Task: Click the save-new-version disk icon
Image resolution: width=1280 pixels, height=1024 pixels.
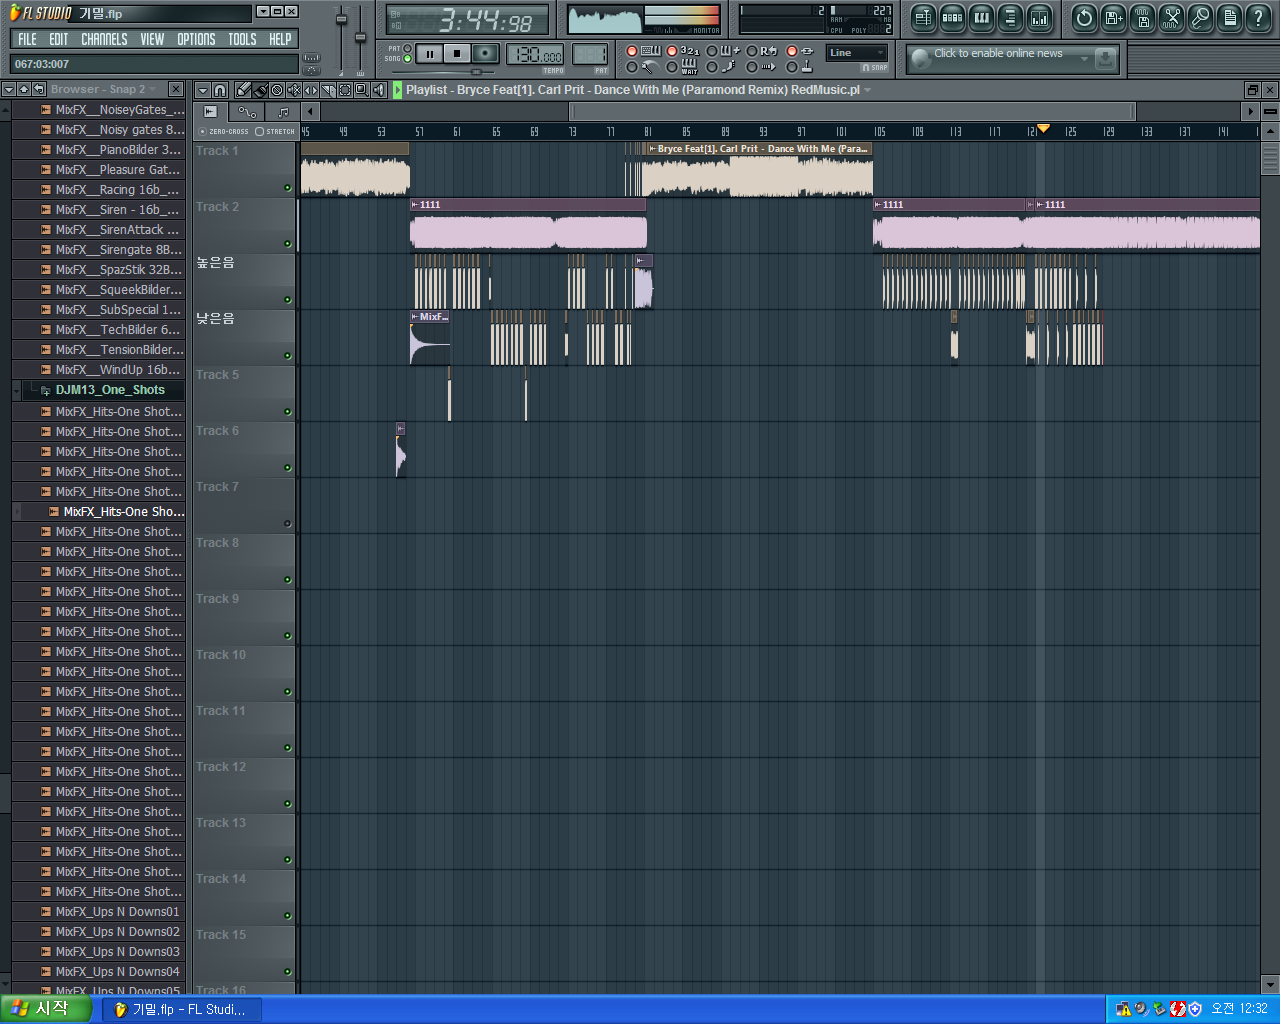Action: click(1113, 18)
